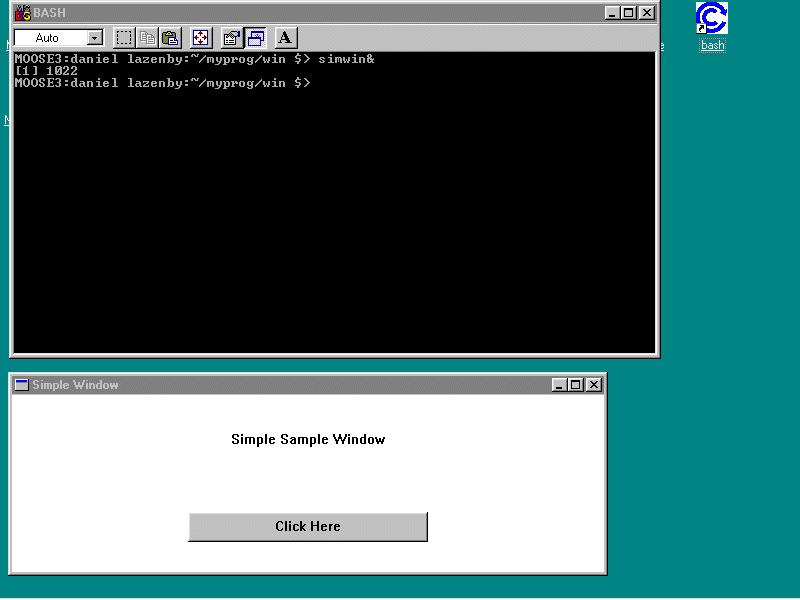Click the Auto font size combo box field
The height and width of the screenshot is (600, 800).
click(50, 38)
